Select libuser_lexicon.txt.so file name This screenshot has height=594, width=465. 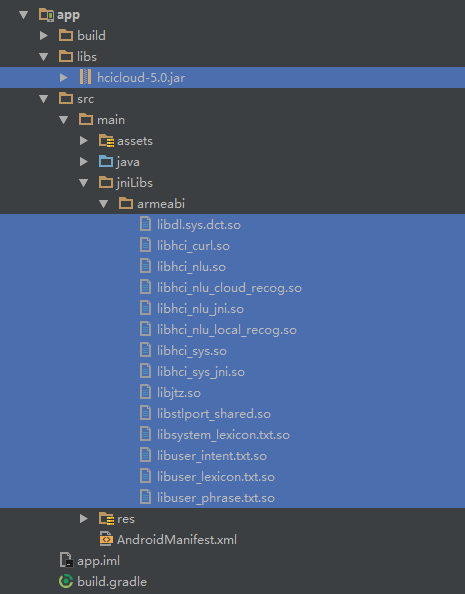(216, 477)
